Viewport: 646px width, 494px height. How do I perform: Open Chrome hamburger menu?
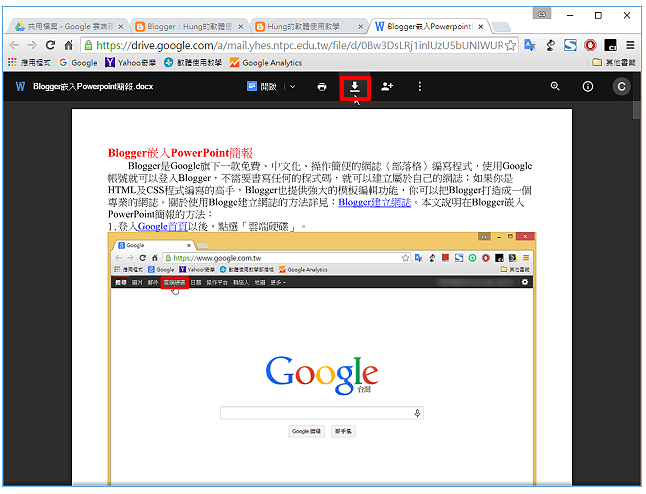point(630,45)
